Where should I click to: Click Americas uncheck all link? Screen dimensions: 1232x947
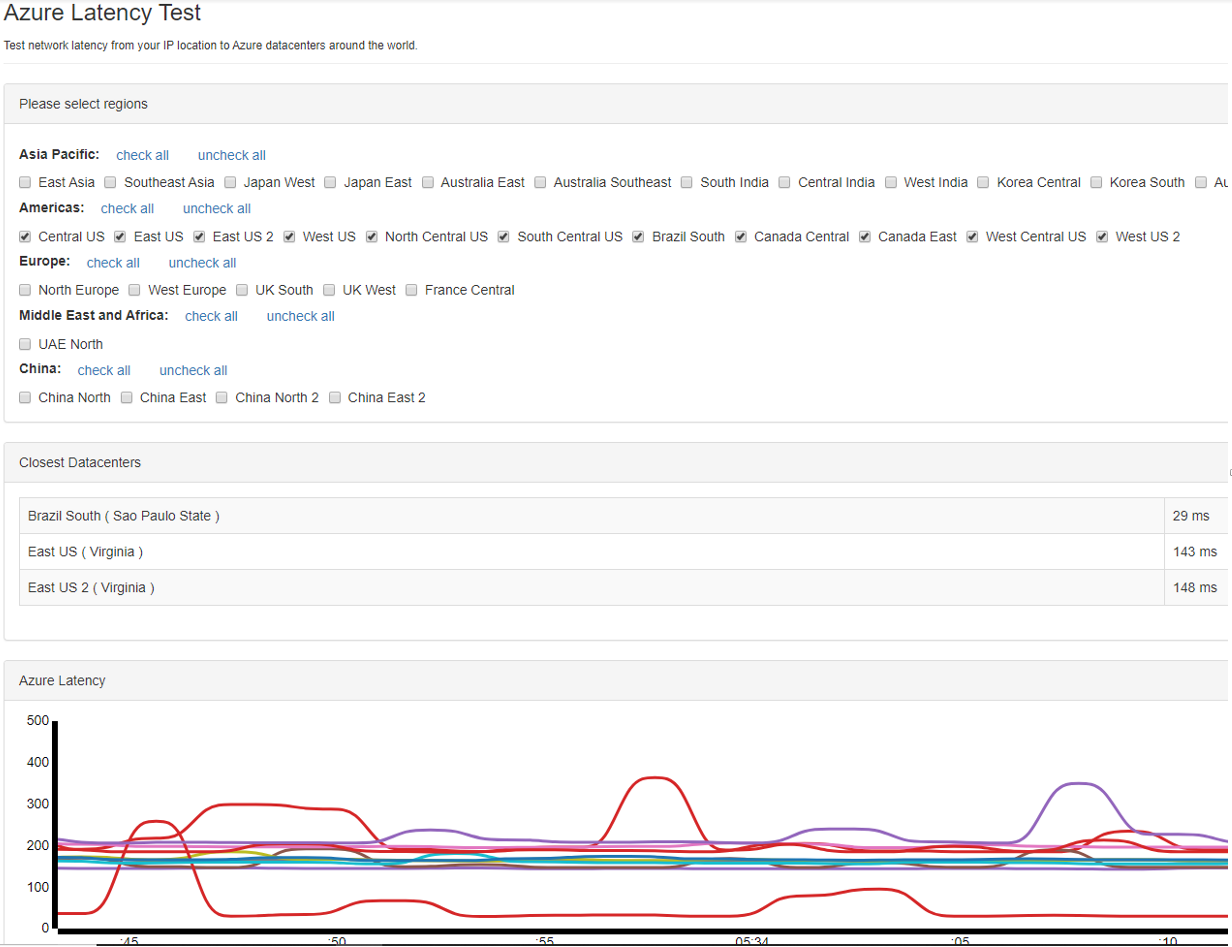[x=217, y=209]
